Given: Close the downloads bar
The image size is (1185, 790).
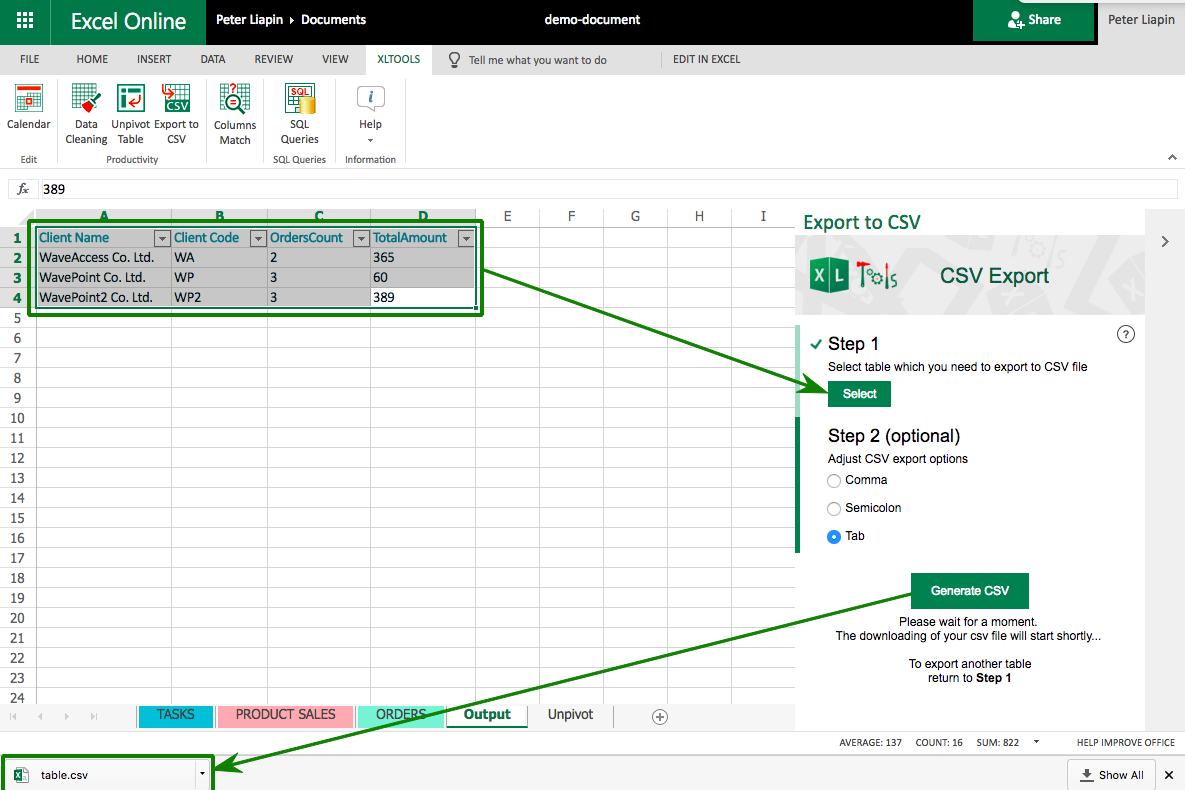Looking at the screenshot, I should pos(1168,775).
